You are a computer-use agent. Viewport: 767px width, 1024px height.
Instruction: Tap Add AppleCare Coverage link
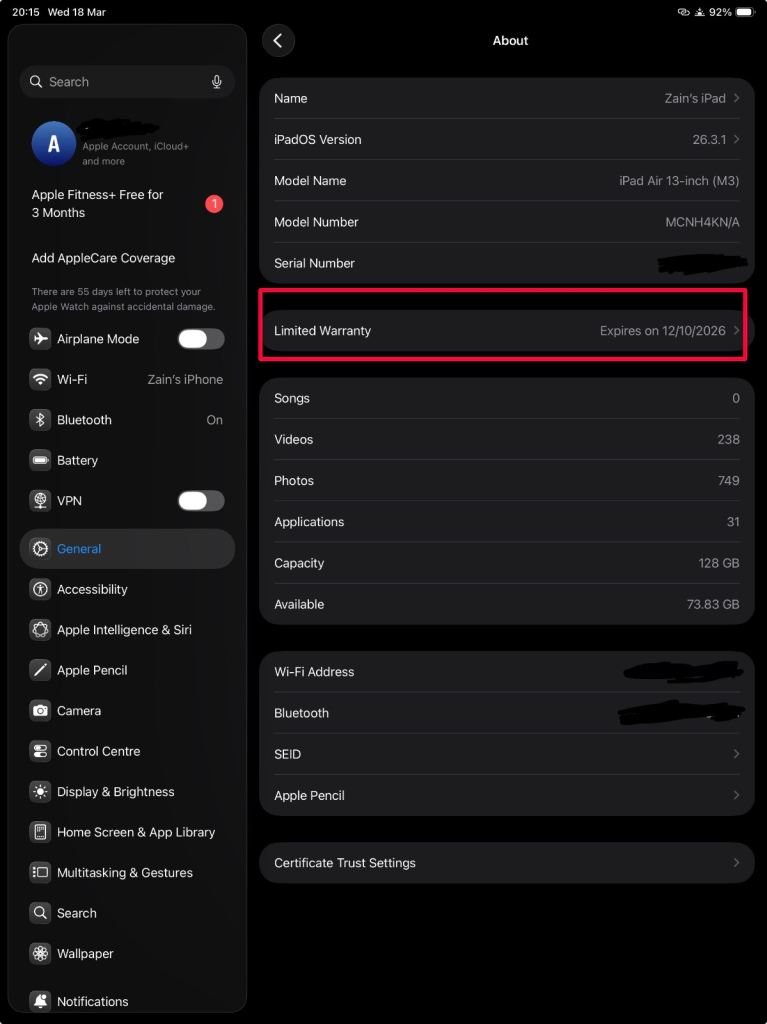click(x=103, y=258)
